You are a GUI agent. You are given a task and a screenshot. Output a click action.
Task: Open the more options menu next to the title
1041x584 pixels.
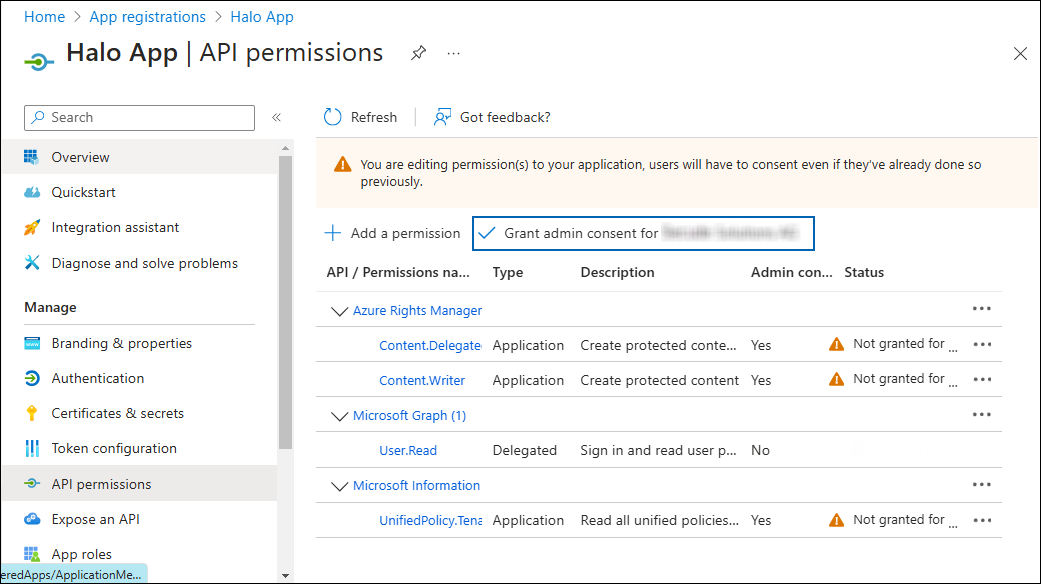[453, 53]
